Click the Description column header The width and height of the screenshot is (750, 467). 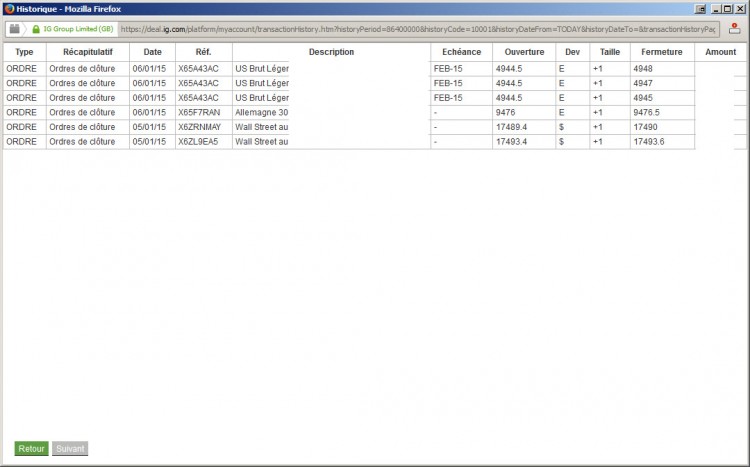331,52
